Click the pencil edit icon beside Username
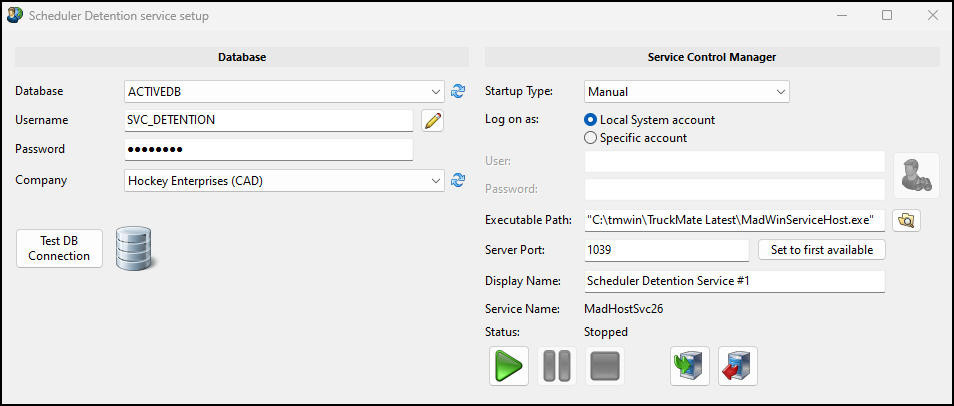 [433, 121]
